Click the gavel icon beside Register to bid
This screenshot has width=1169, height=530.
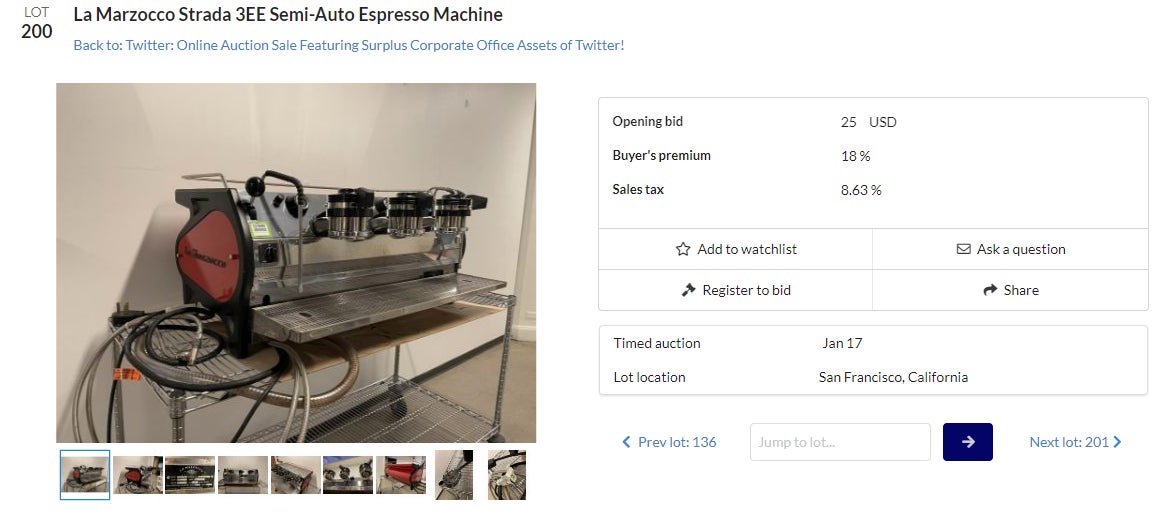point(688,290)
